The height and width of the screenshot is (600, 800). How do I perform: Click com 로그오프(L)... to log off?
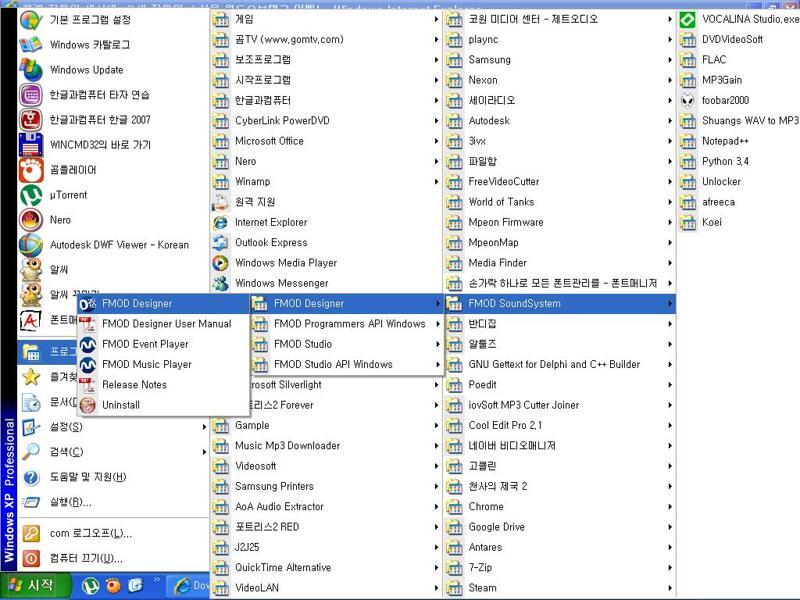pyautogui.click(x=113, y=533)
